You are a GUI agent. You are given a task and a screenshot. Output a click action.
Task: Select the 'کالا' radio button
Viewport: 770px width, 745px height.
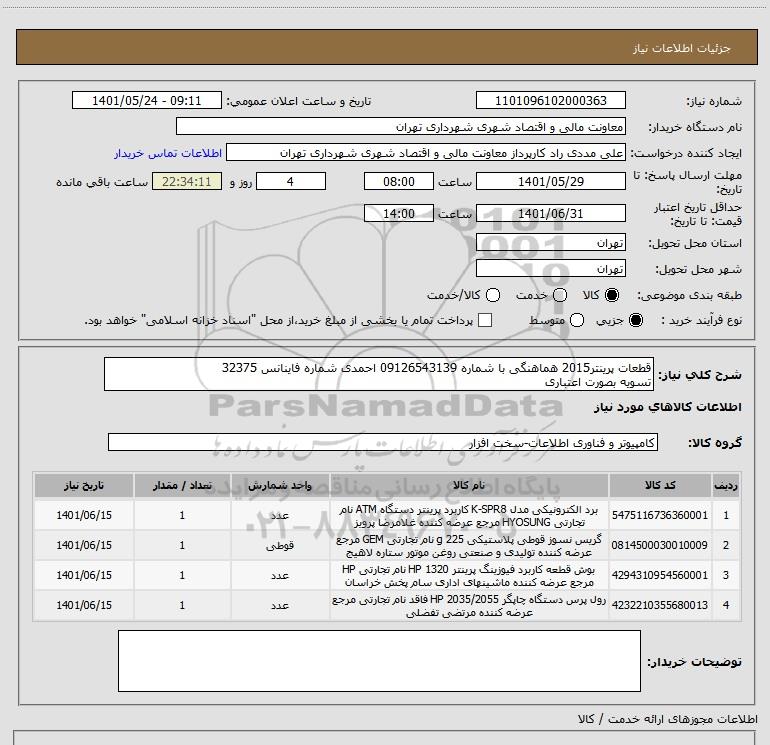612,295
